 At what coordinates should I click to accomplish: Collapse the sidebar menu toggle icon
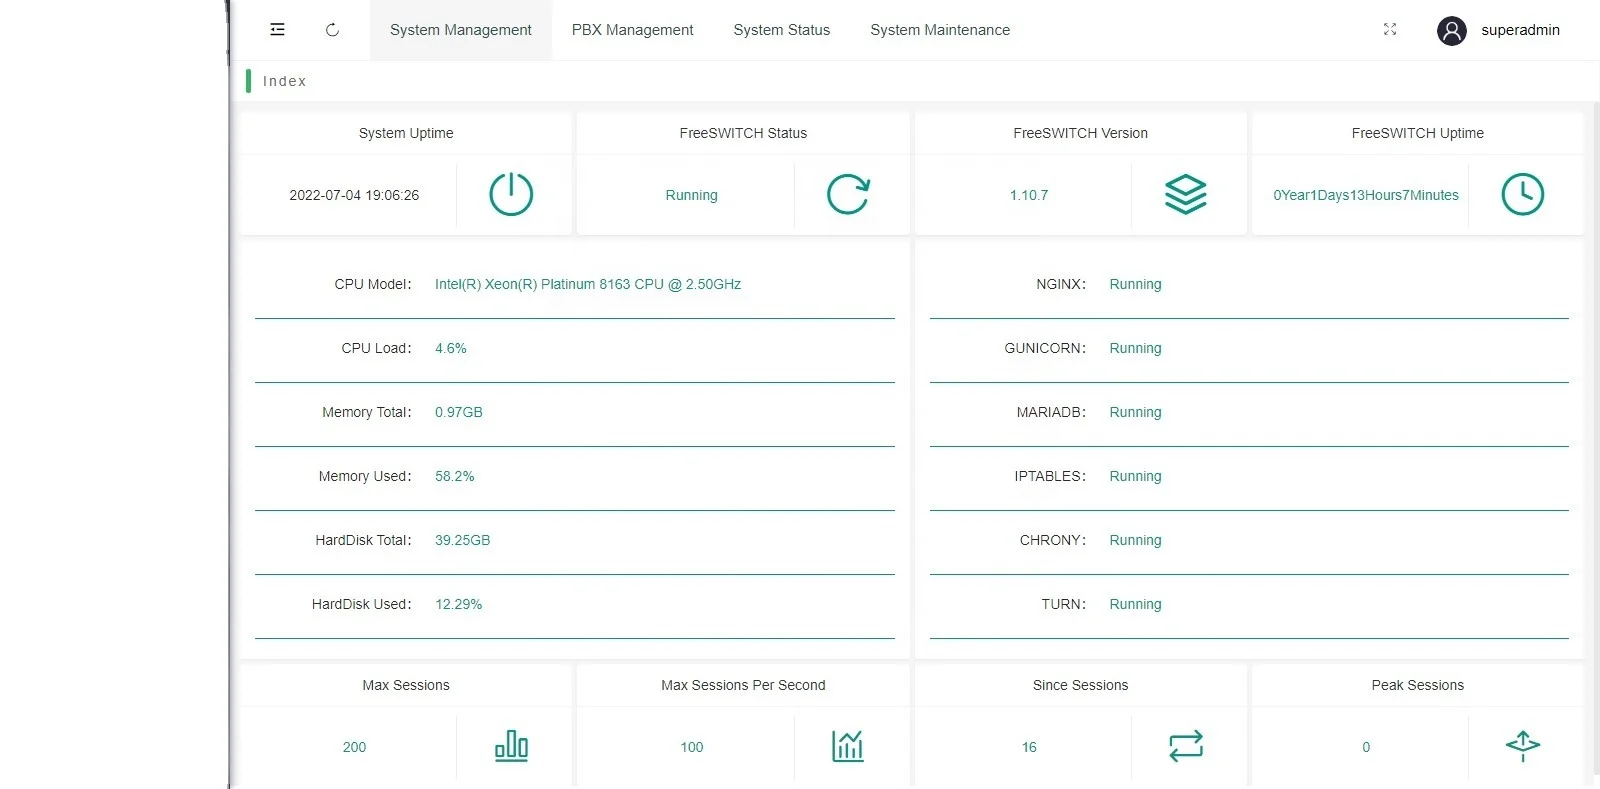(x=277, y=30)
